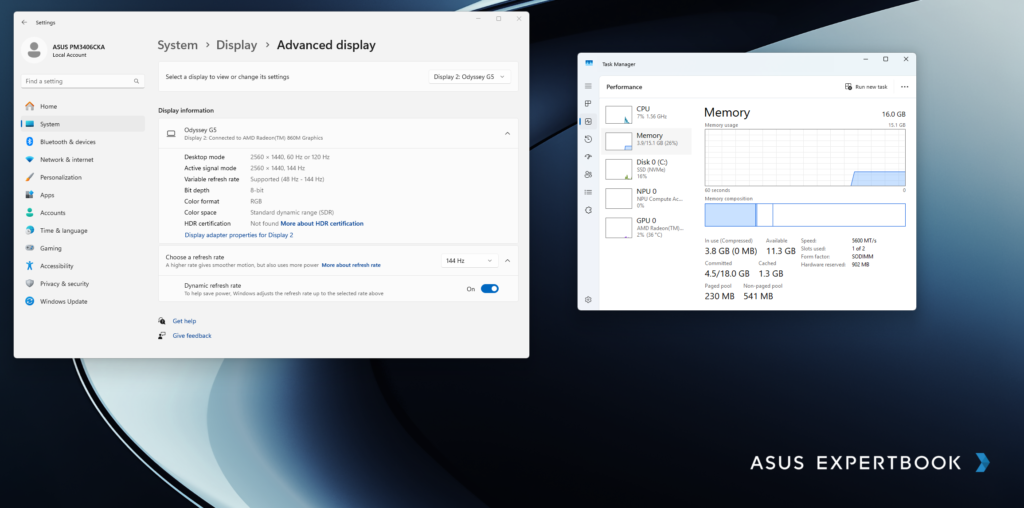The width and height of the screenshot is (1024, 508).
Task: Open More about refresh rate link
Action: pyautogui.click(x=351, y=265)
